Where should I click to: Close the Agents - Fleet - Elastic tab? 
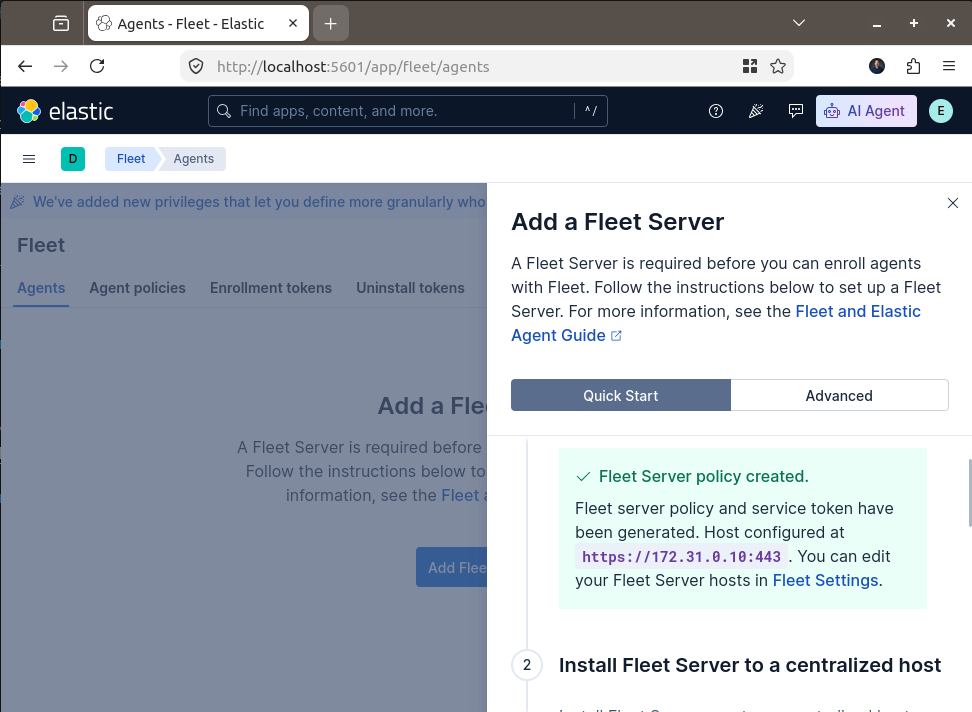293,24
